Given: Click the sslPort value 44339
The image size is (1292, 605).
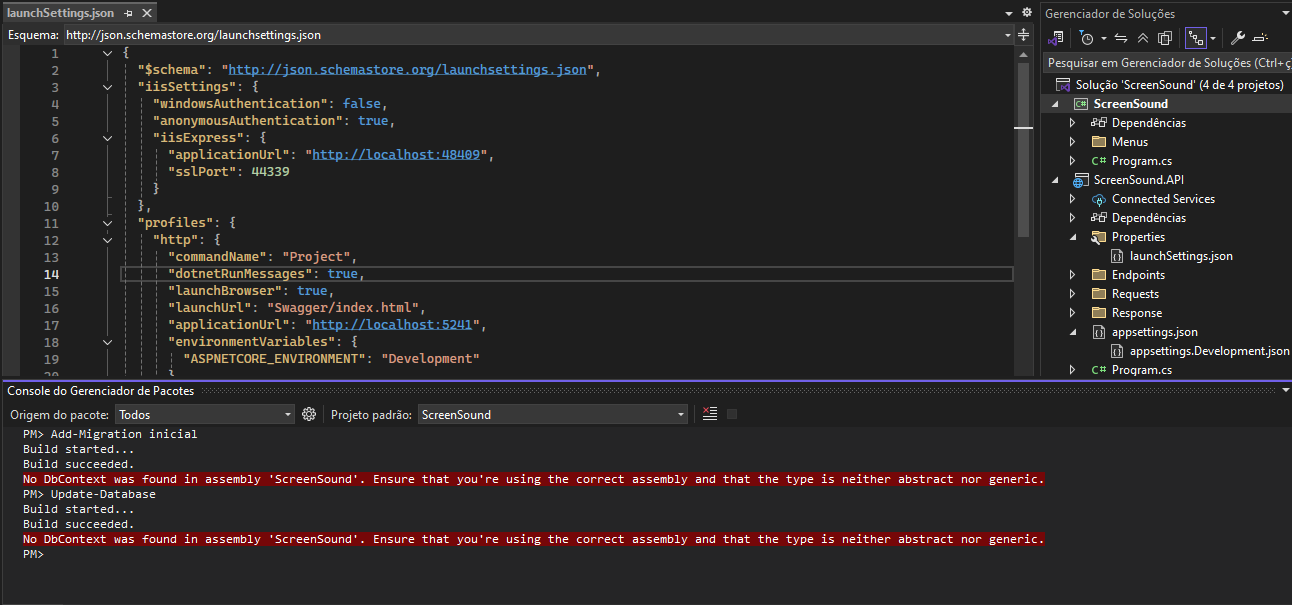Looking at the screenshot, I should (269, 172).
